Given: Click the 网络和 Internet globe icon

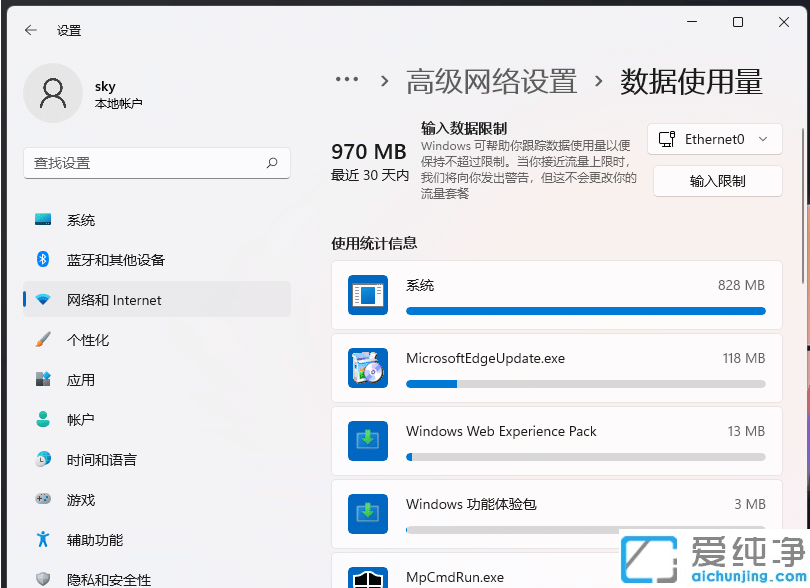Looking at the screenshot, I should pos(41,300).
